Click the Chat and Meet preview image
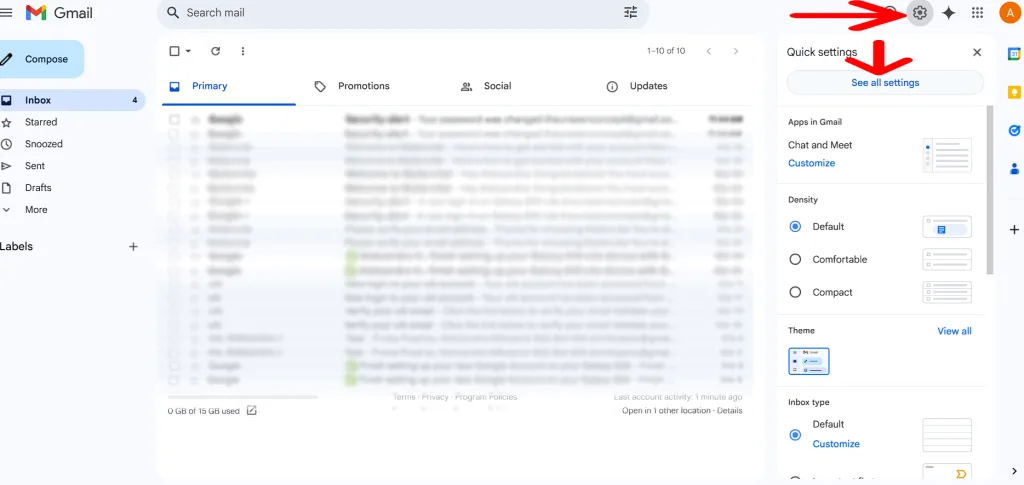 947,155
